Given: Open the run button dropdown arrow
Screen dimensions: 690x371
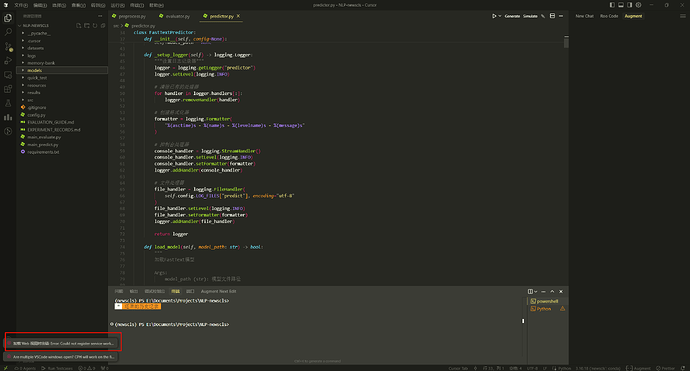Looking at the screenshot, I should (x=499, y=16).
